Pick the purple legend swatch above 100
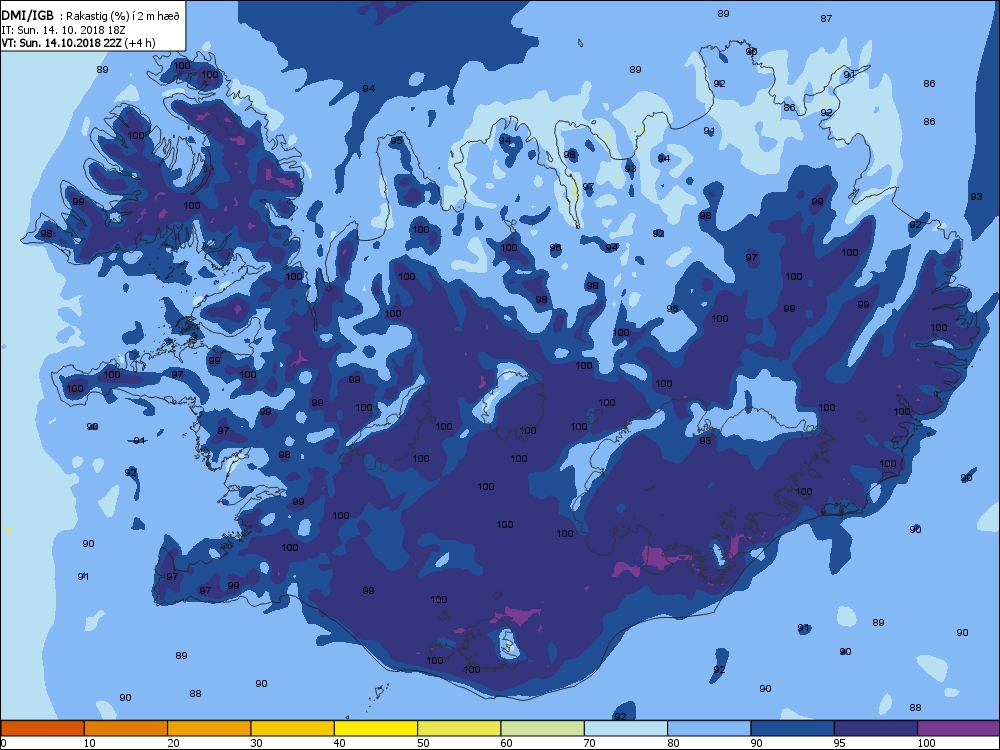The width and height of the screenshot is (1000, 750). (959, 728)
